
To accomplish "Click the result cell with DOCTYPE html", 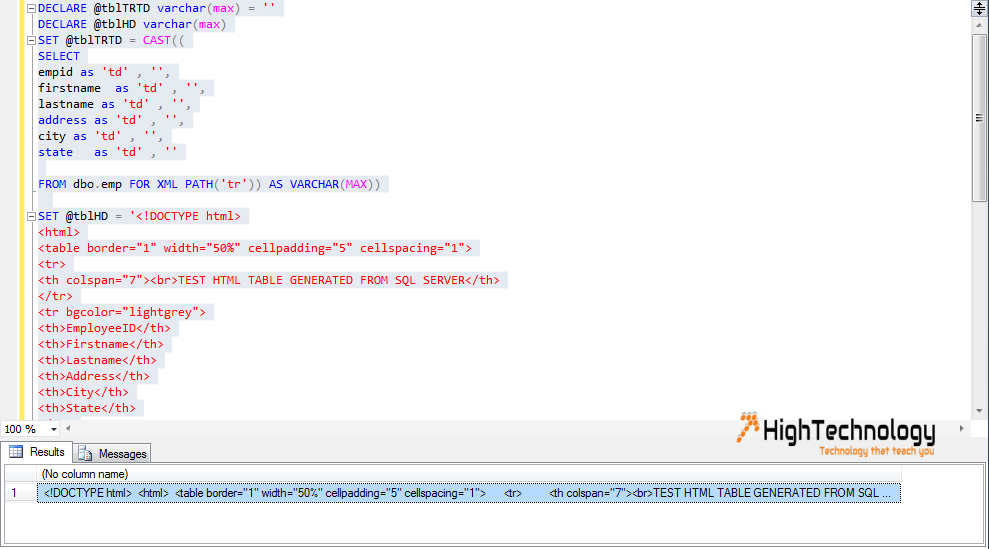I will pyautogui.click(x=469, y=493).
